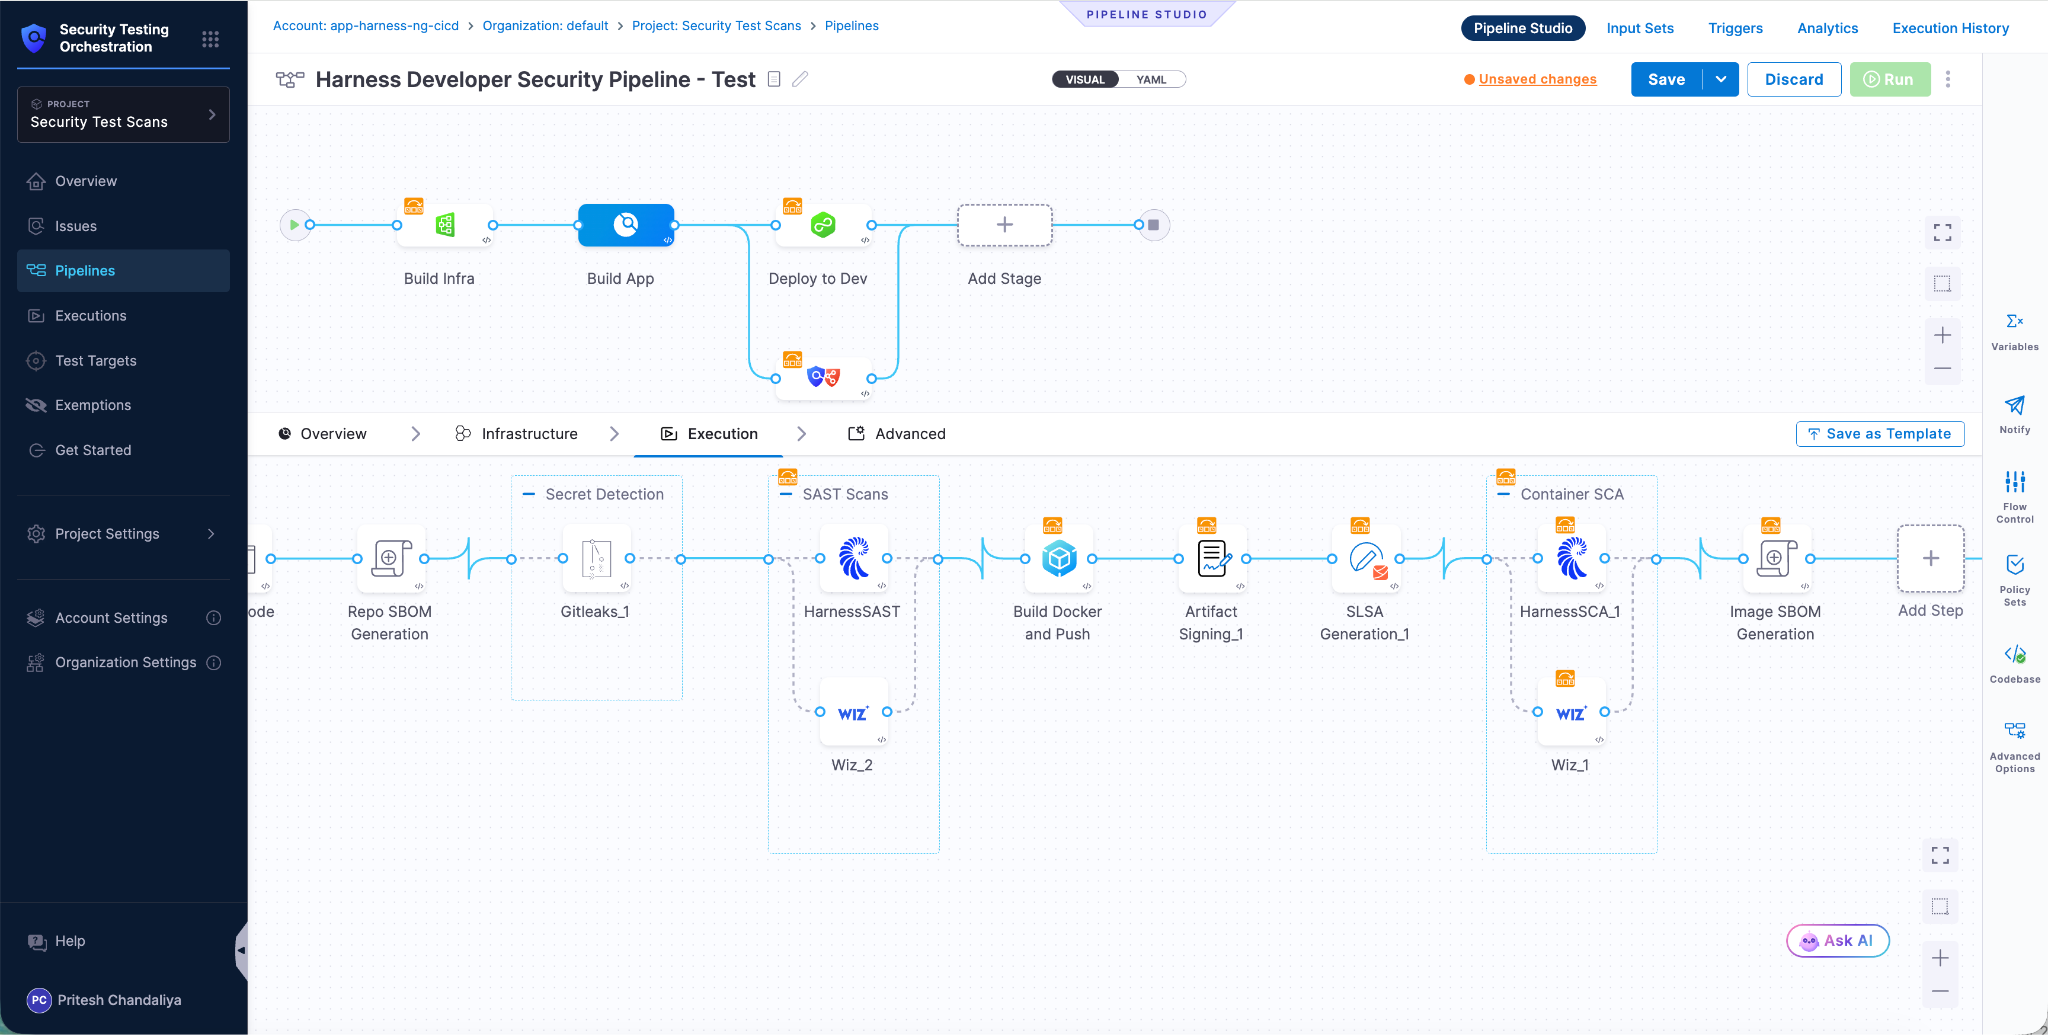
Task: Select the Build Infra stage icon
Action: pos(445,225)
